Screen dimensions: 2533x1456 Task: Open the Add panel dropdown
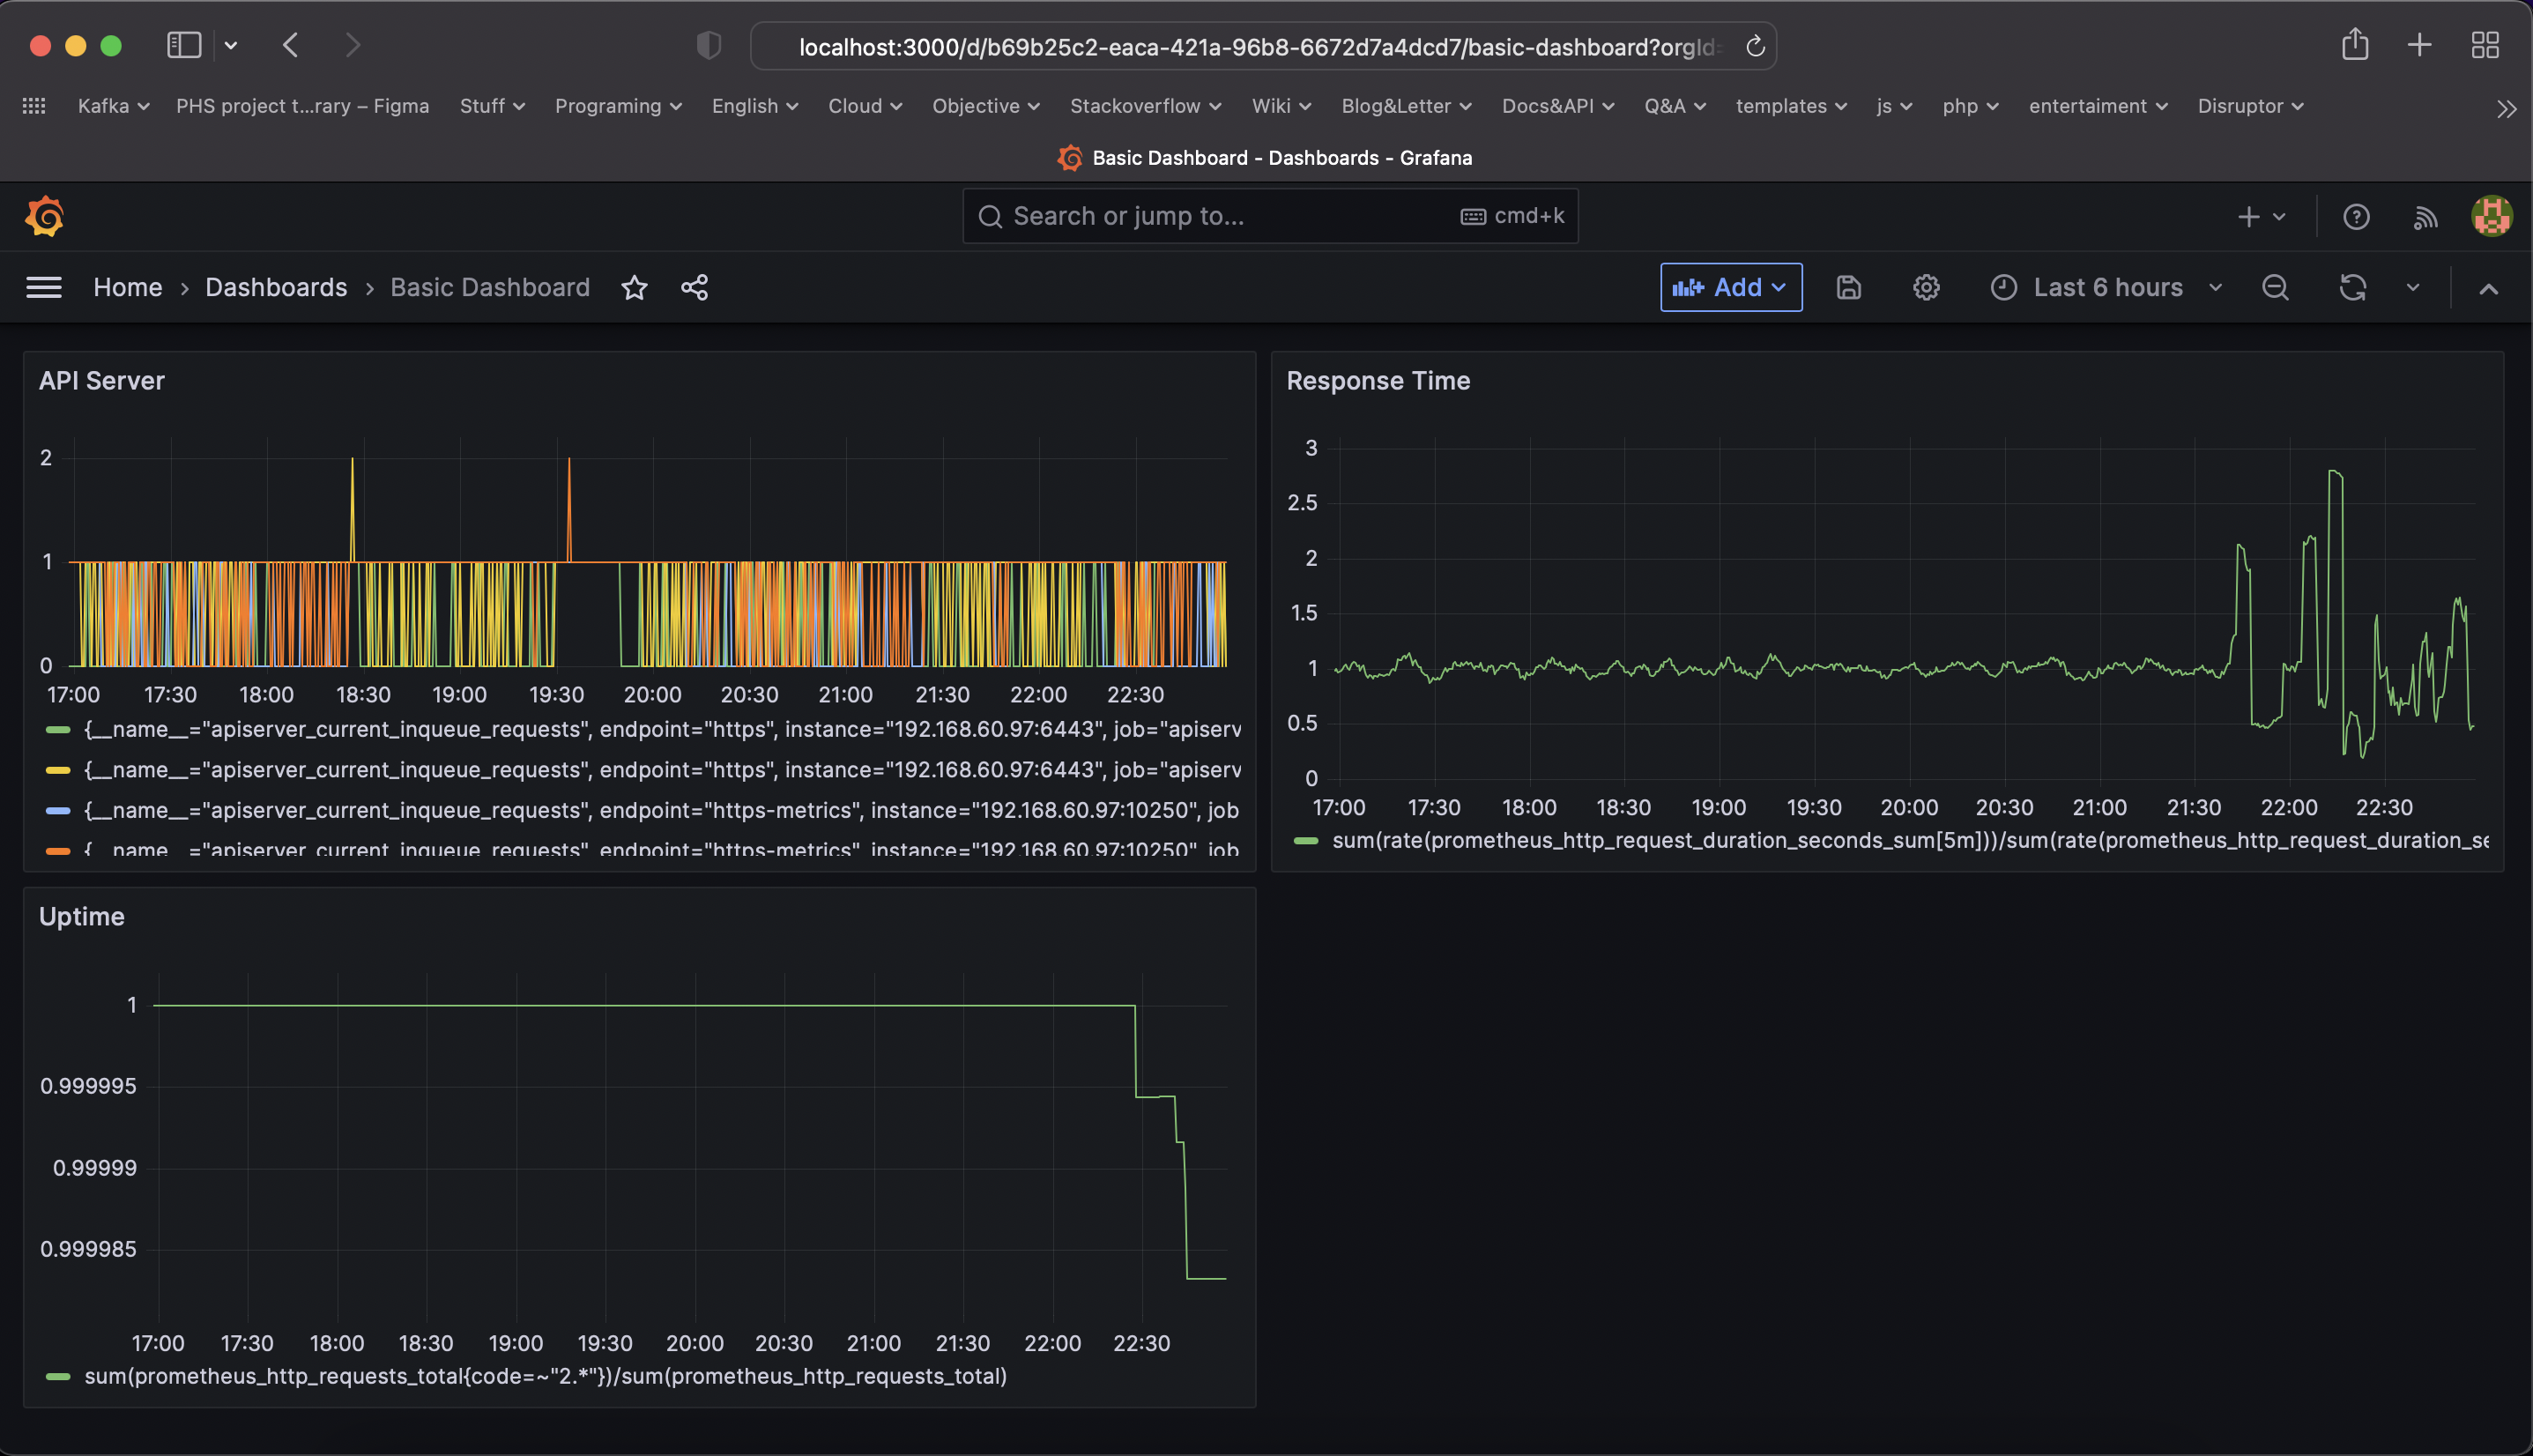click(1730, 288)
